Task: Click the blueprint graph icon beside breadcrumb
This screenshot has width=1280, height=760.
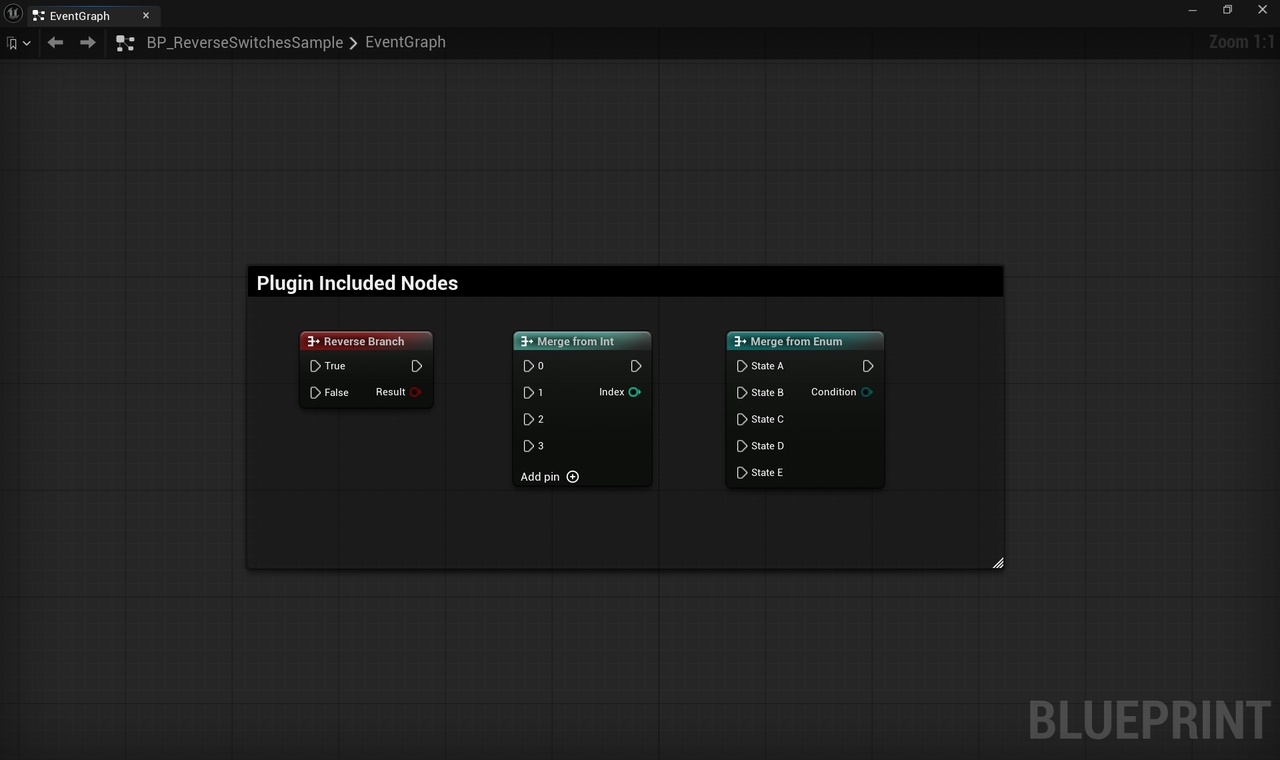Action: pyautogui.click(x=125, y=43)
